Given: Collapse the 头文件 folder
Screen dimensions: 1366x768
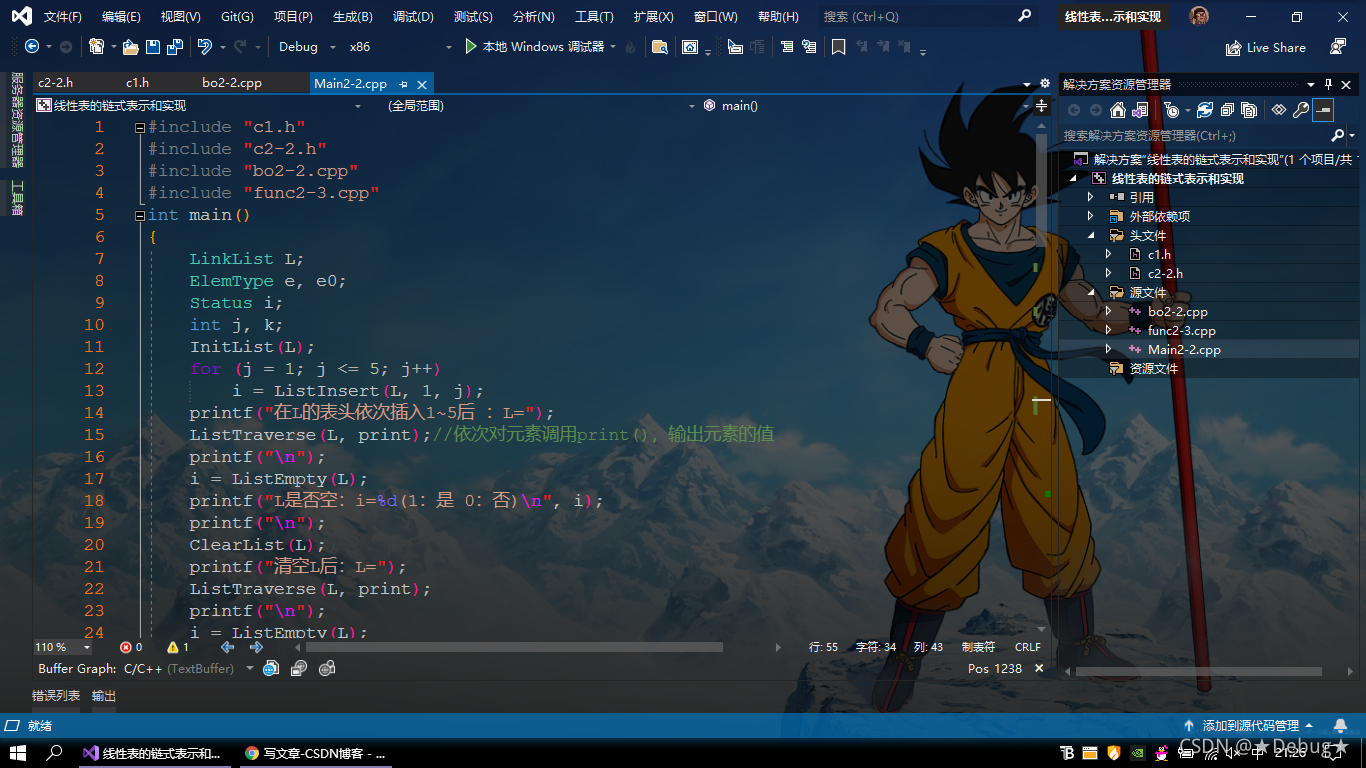Looking at the screenshot, I should pyautogui.click(x=1091, y=235).
